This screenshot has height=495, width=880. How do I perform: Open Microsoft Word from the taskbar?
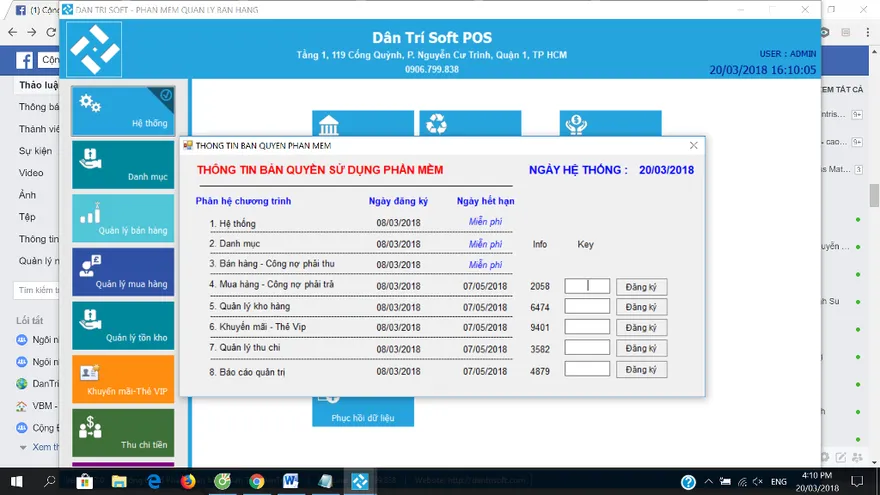coord(291,481)
